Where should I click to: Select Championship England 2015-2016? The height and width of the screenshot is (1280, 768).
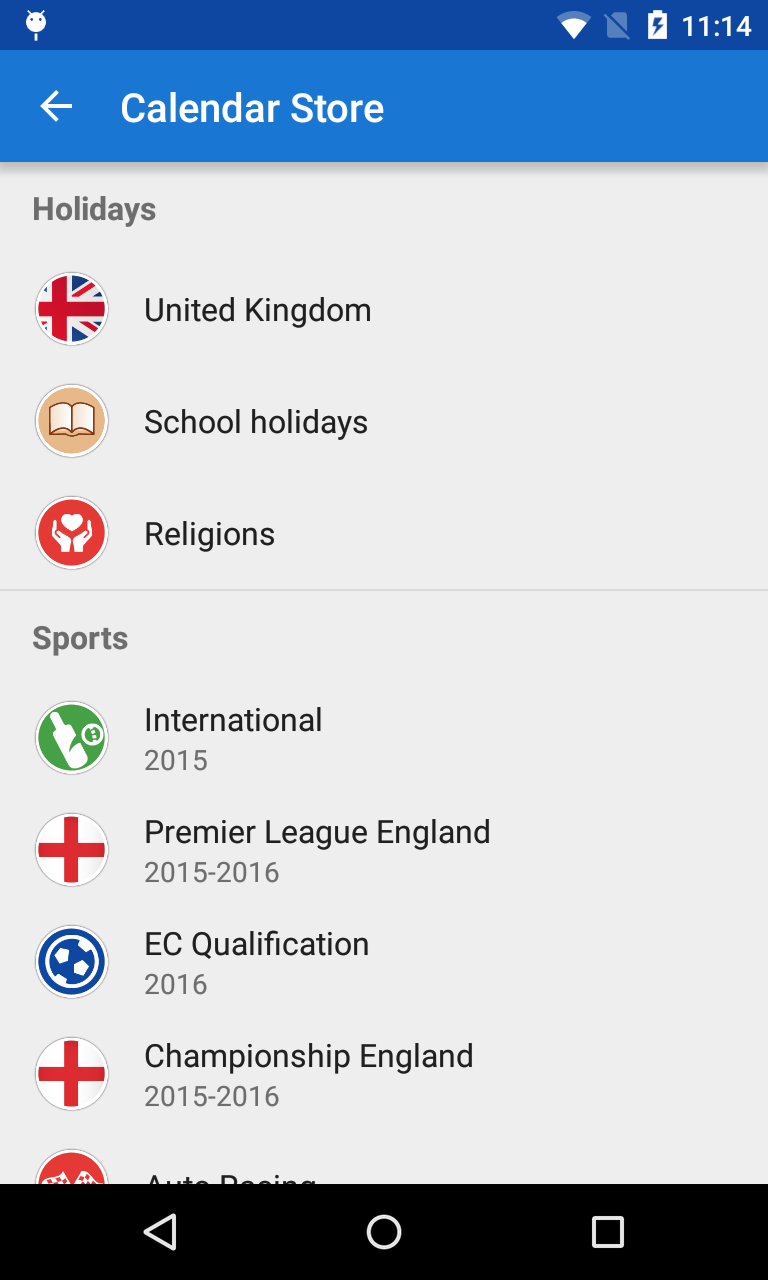click(x=309, y=1074)
